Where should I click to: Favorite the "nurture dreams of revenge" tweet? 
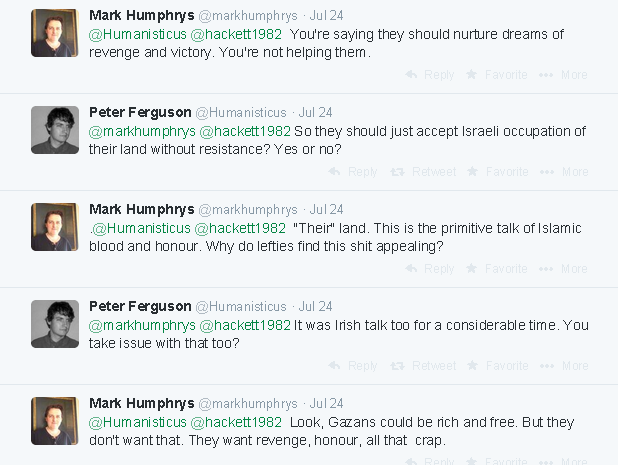click(x=497, y=75)
